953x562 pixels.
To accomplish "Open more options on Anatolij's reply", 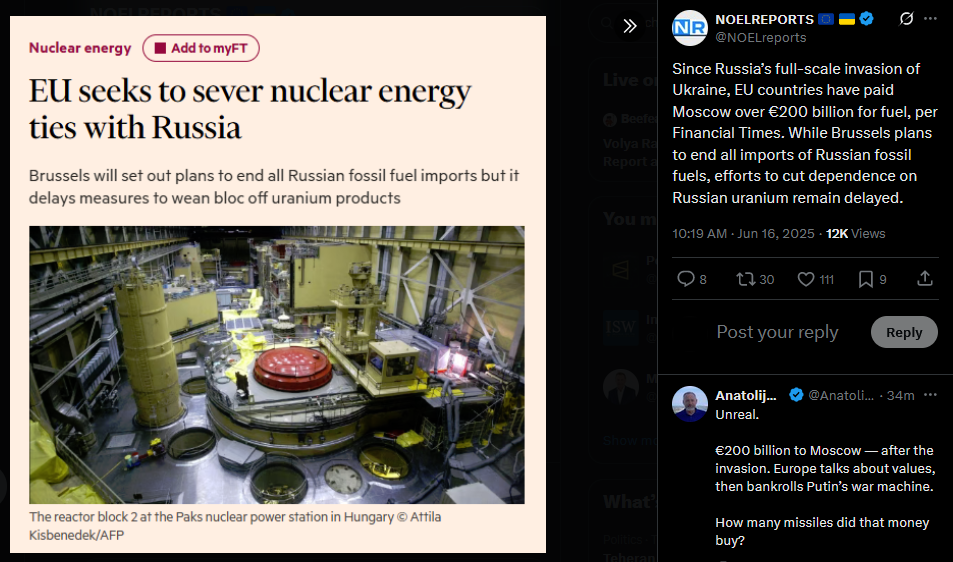I will tap(931, 395).
